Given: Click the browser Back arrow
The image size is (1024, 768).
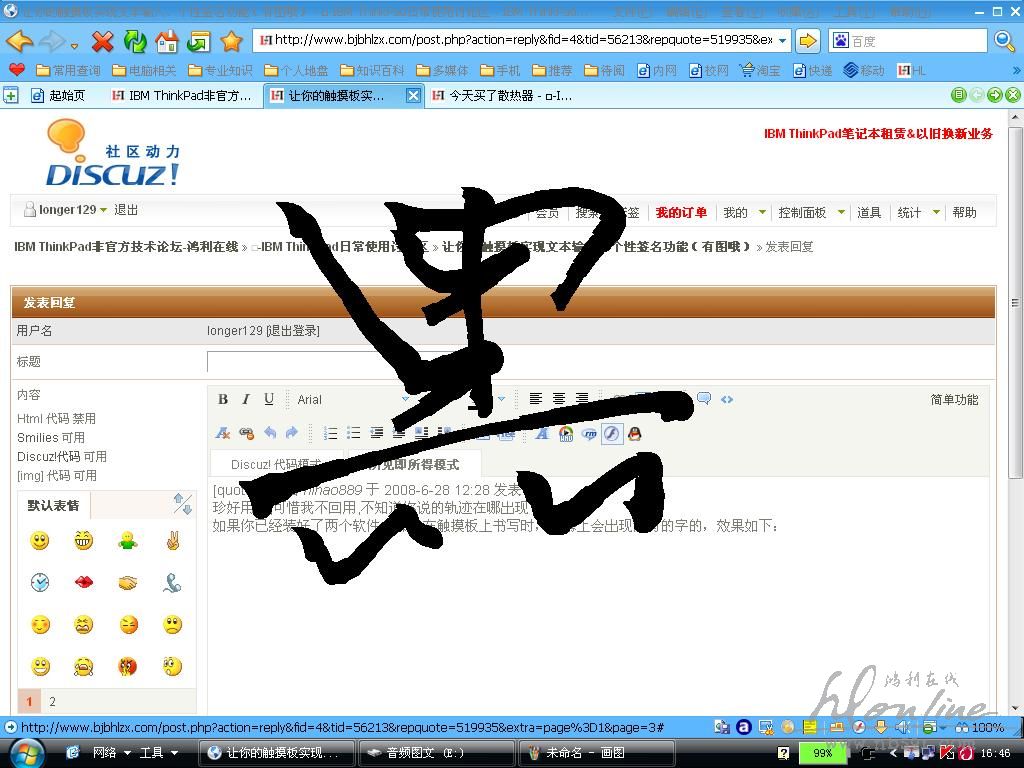Looking at the screenshot, I should coord(20,41).
